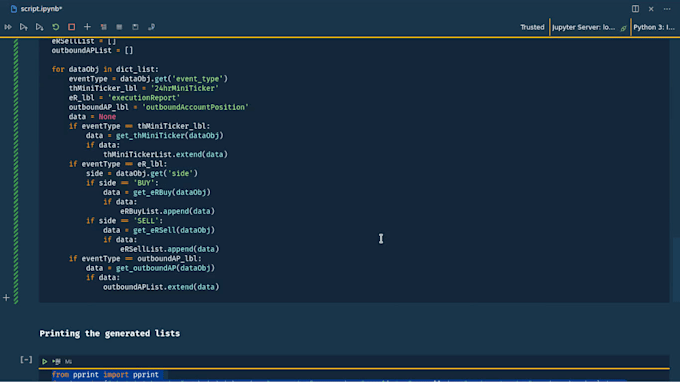This screenshot has height=382, width=680.
Task: Interrupt kernel with red stop icon
Action: click(72, 27)
